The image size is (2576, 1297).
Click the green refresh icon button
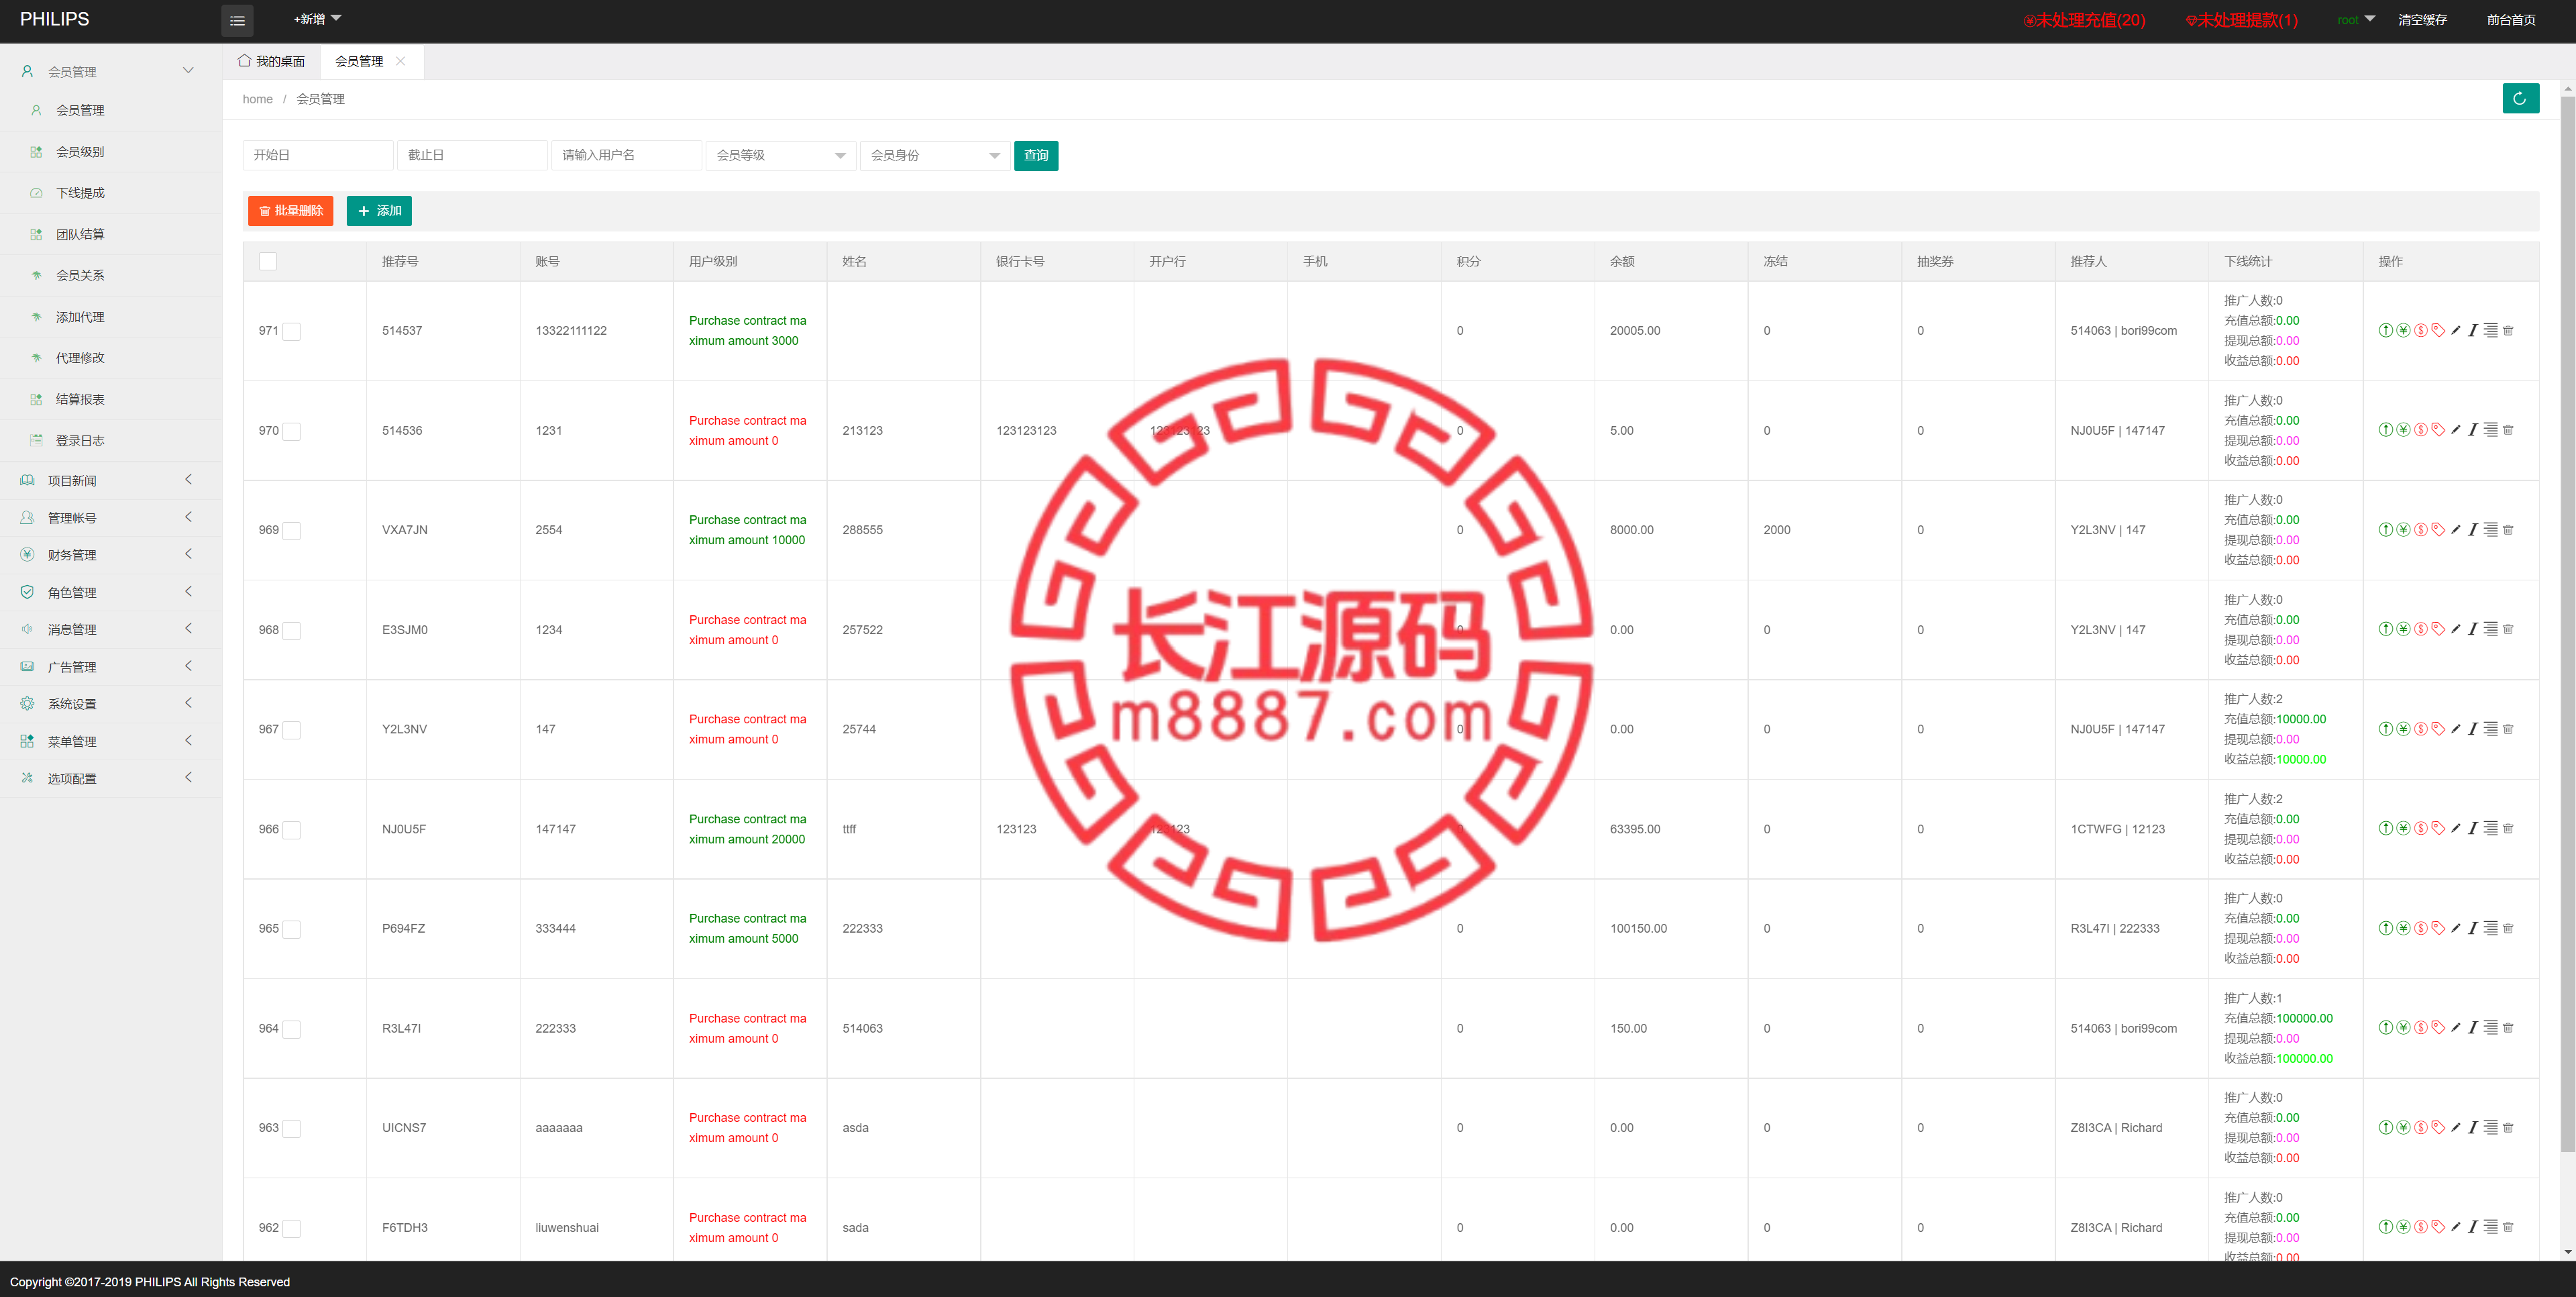click(x=2520, y=99)
